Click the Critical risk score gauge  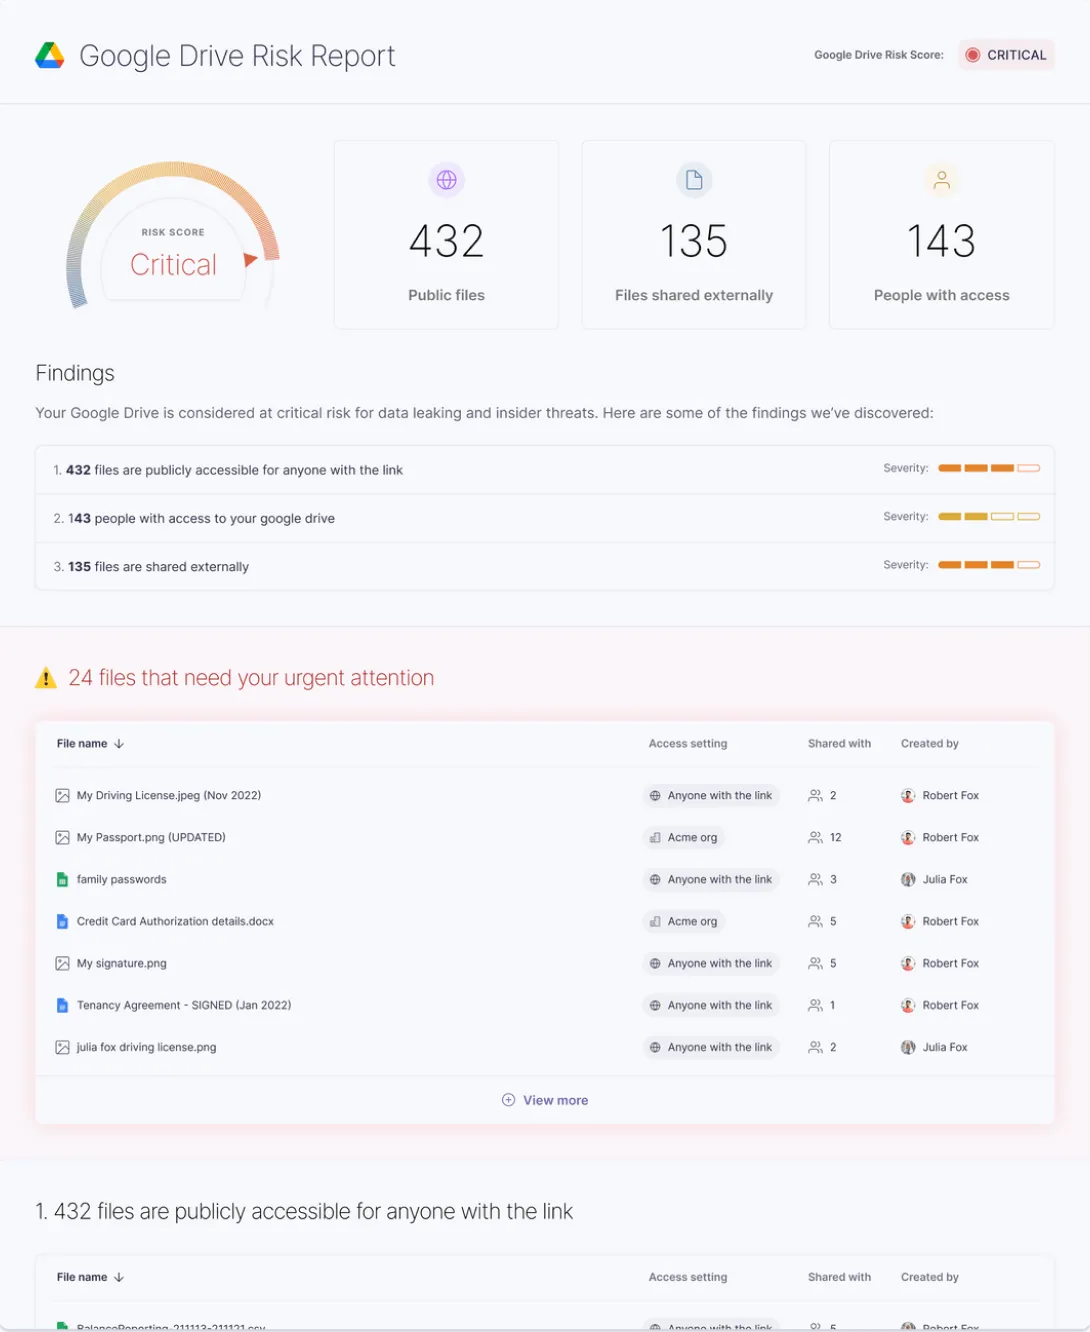(x=173, y=235)
